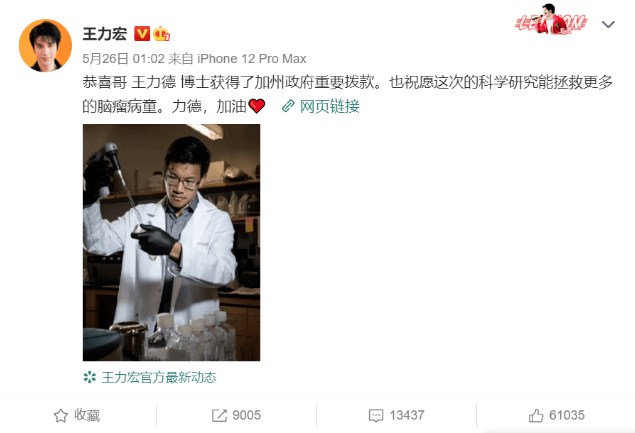Like the post with thumbs-up icon
This screenshot has width=635, height=433.
pyautogui.click(x=536, y=416)
